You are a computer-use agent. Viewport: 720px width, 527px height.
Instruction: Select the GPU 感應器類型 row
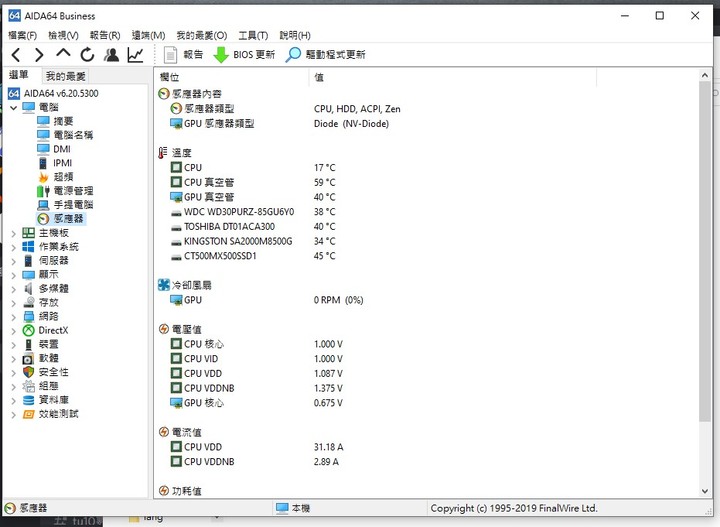click(x=279, y=123)
